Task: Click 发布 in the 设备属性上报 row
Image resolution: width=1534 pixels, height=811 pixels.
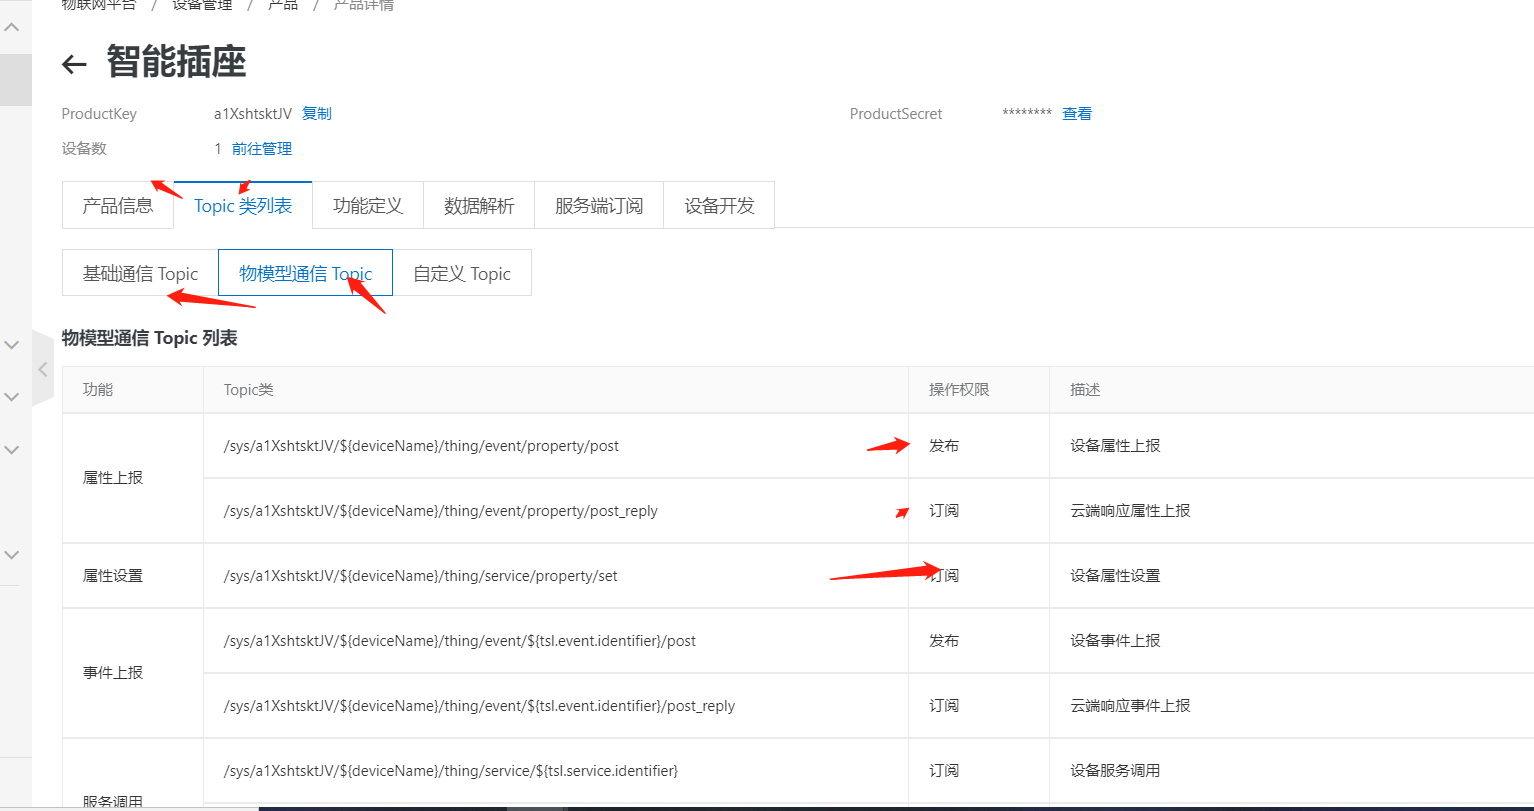Action: (x=944, y=446)
